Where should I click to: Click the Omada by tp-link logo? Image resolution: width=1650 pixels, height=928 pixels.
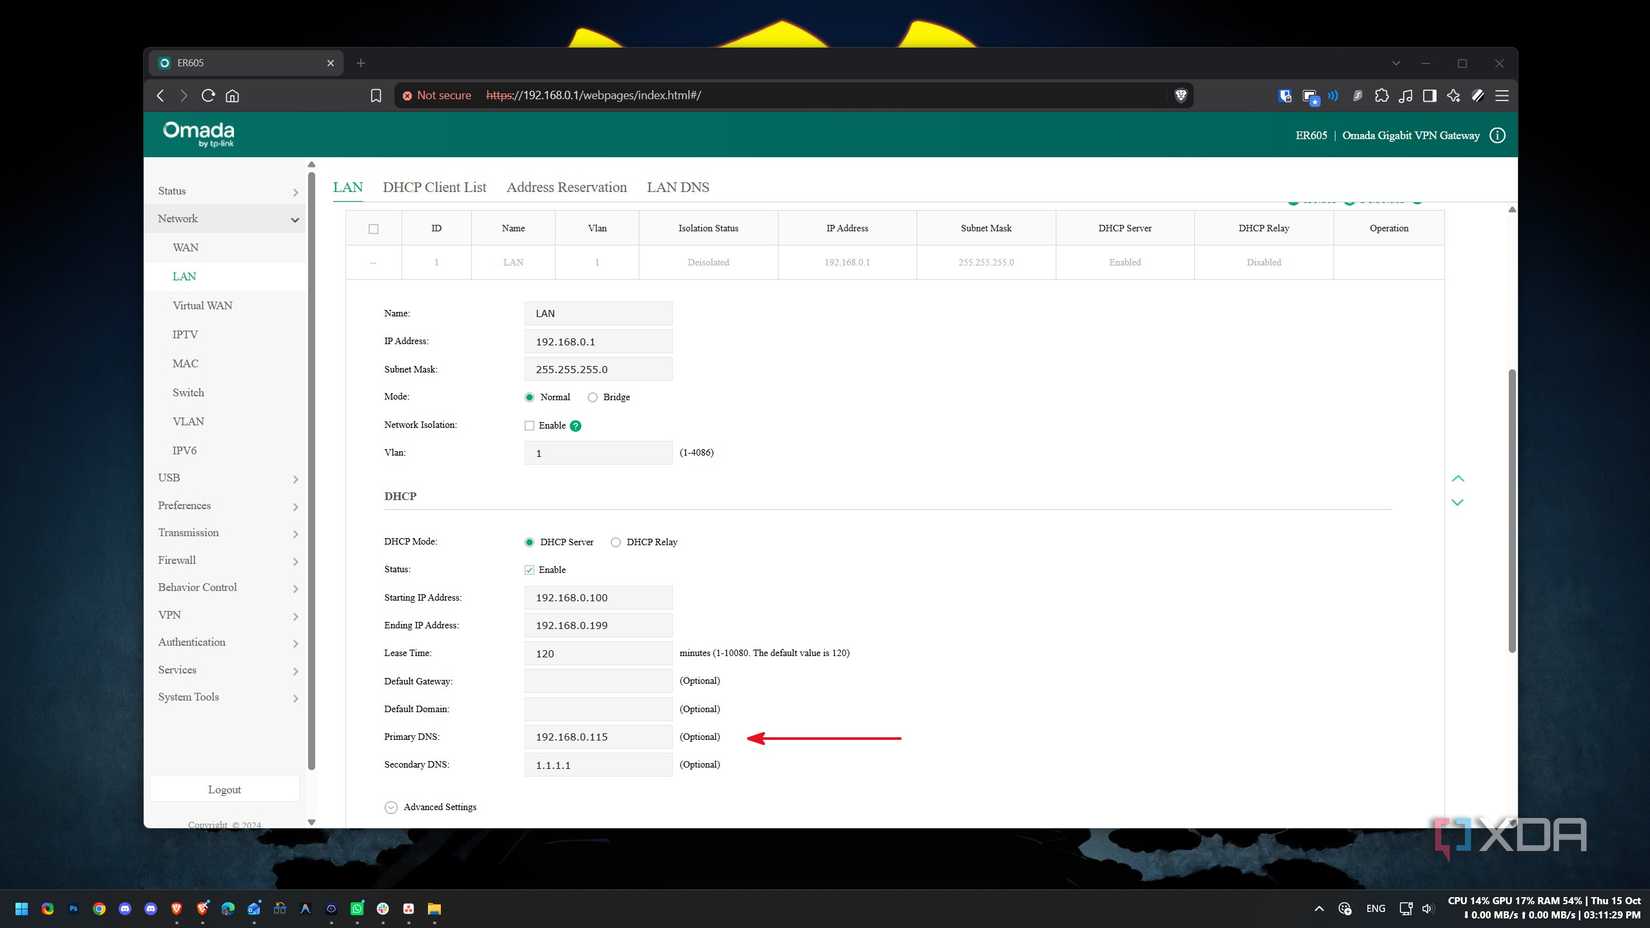click(198, 134)
